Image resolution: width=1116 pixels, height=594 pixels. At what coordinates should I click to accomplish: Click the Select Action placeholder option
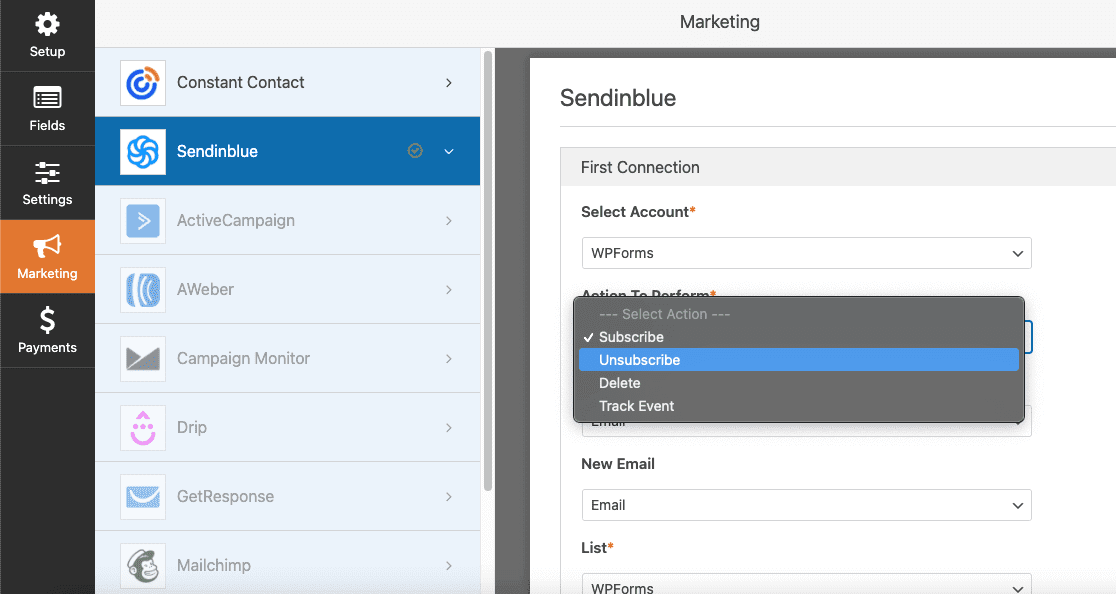[x=799, y=314]
